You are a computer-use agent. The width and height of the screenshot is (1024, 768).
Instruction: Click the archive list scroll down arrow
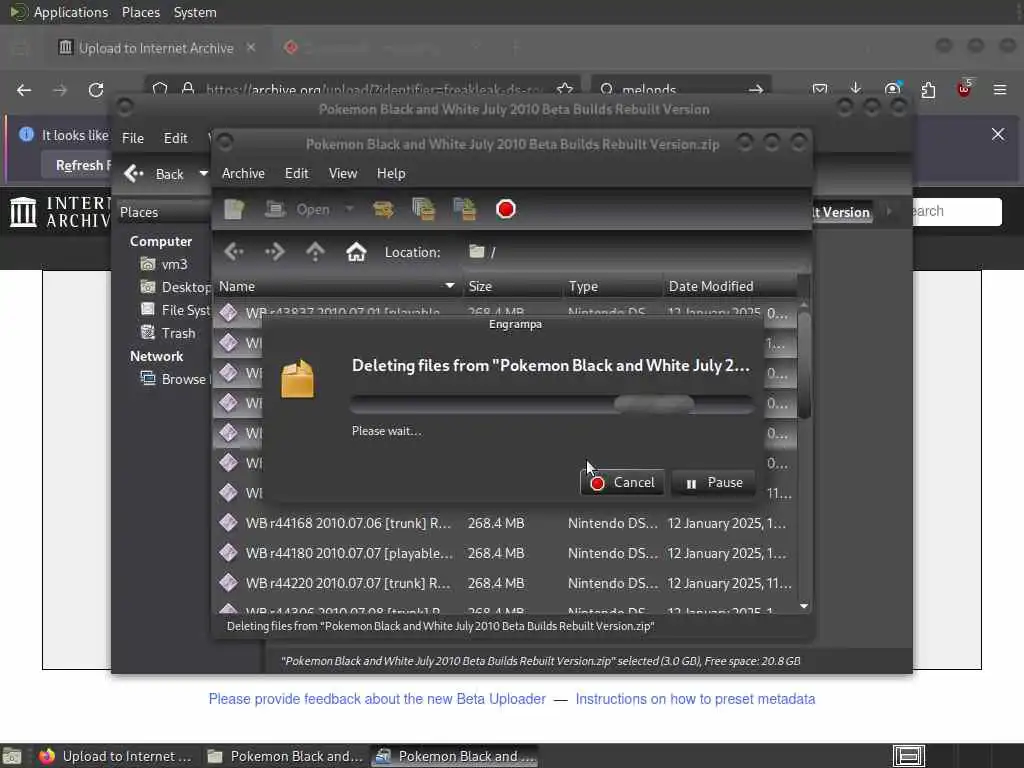(804, 607)
